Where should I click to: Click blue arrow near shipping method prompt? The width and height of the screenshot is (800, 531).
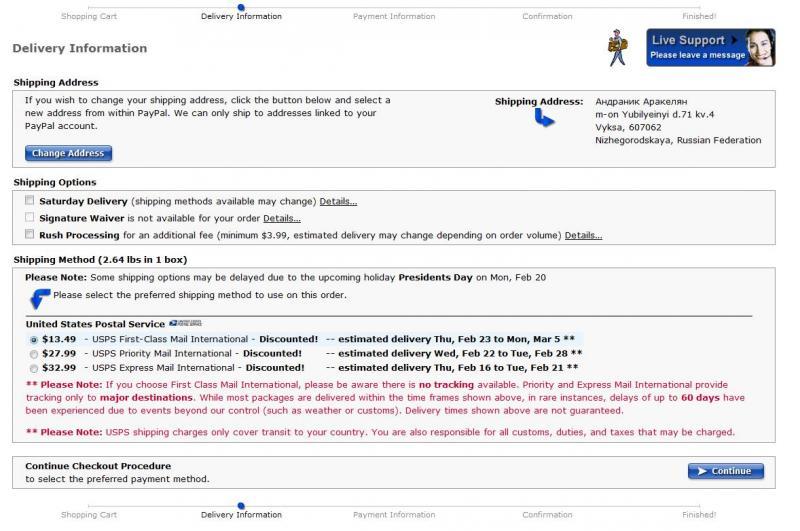point(39,297)
